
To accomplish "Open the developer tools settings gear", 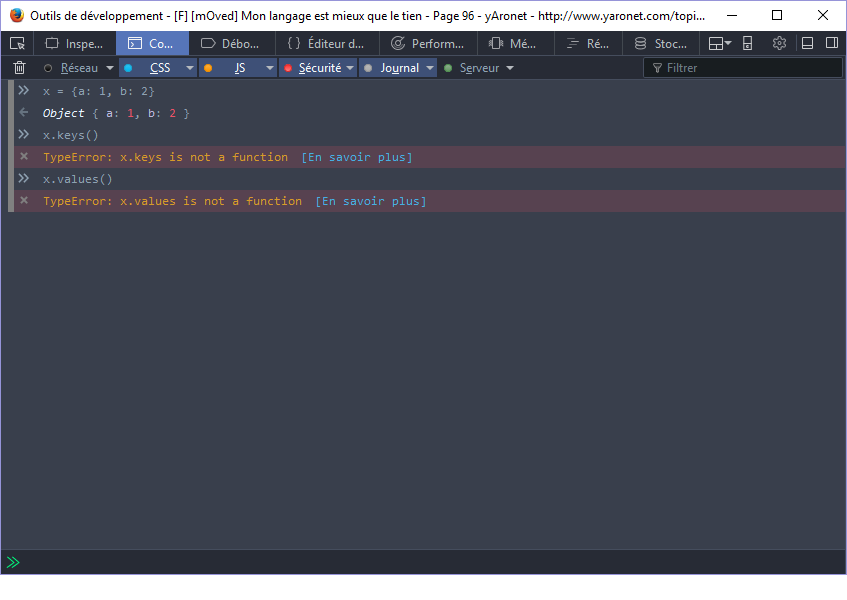I will [x=779, y=44].
